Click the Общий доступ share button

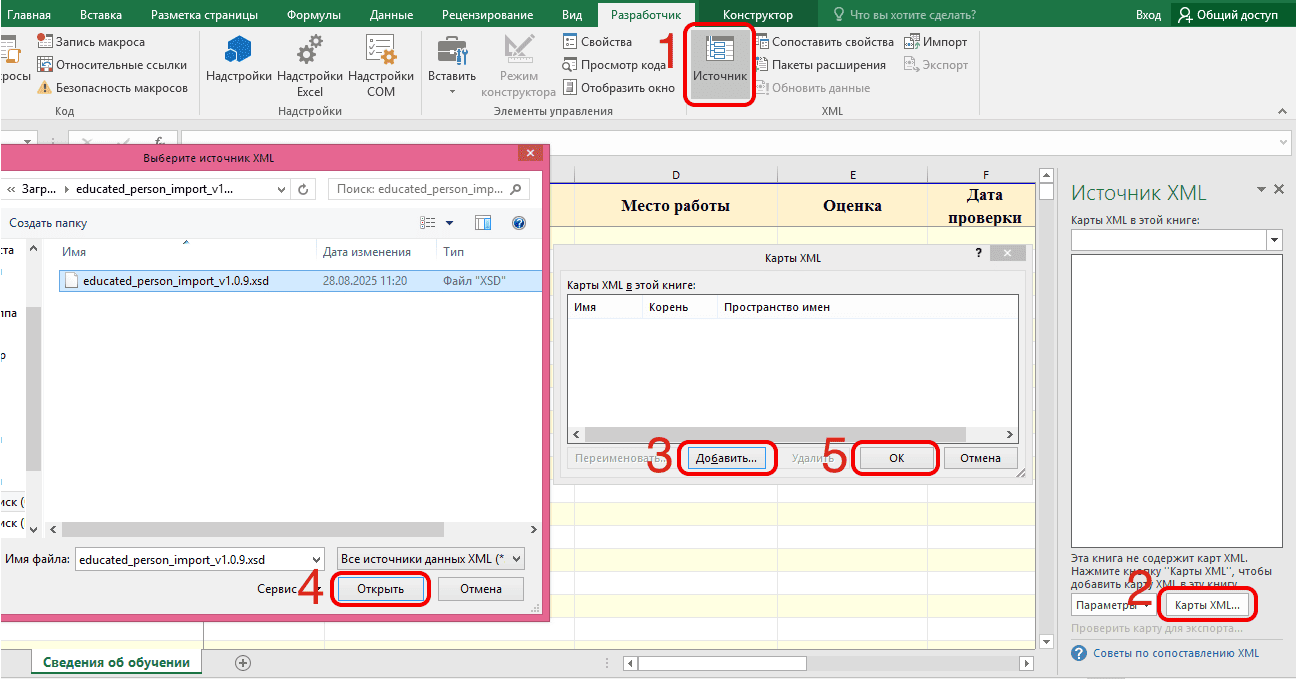coord(1232,15)
